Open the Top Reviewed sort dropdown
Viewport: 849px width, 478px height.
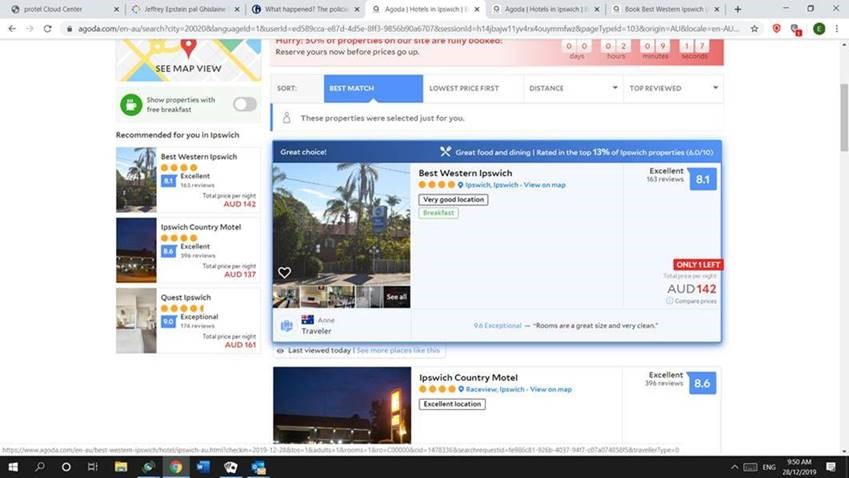click(673, 88)
